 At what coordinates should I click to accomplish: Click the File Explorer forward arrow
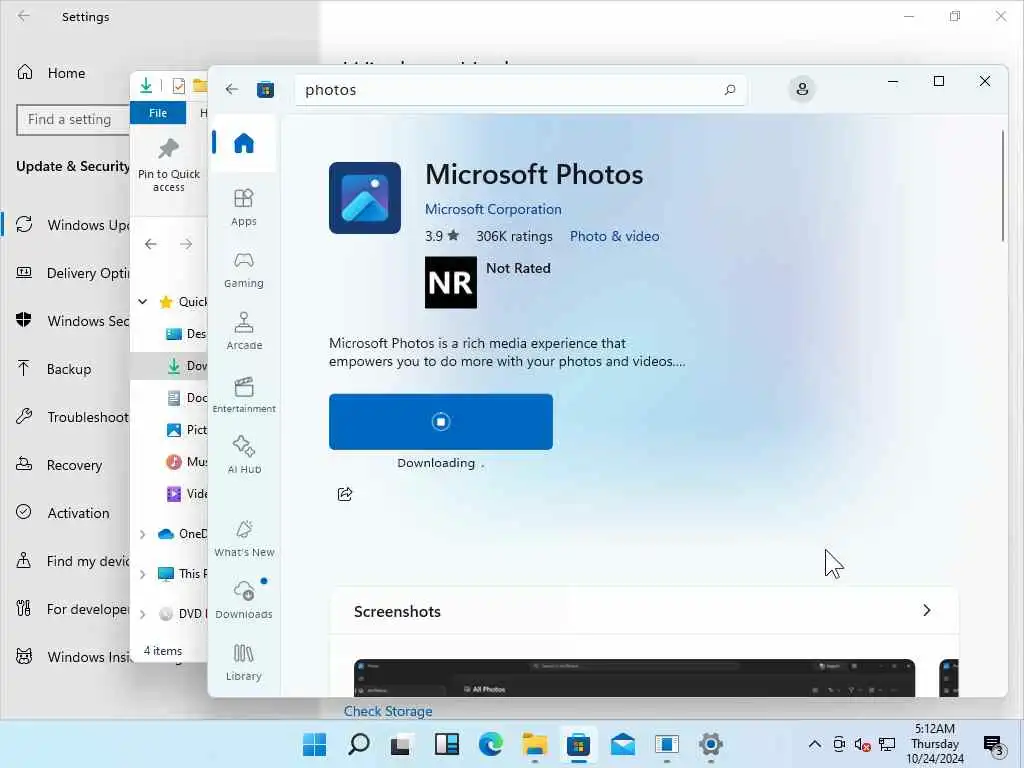click(186, 244)
